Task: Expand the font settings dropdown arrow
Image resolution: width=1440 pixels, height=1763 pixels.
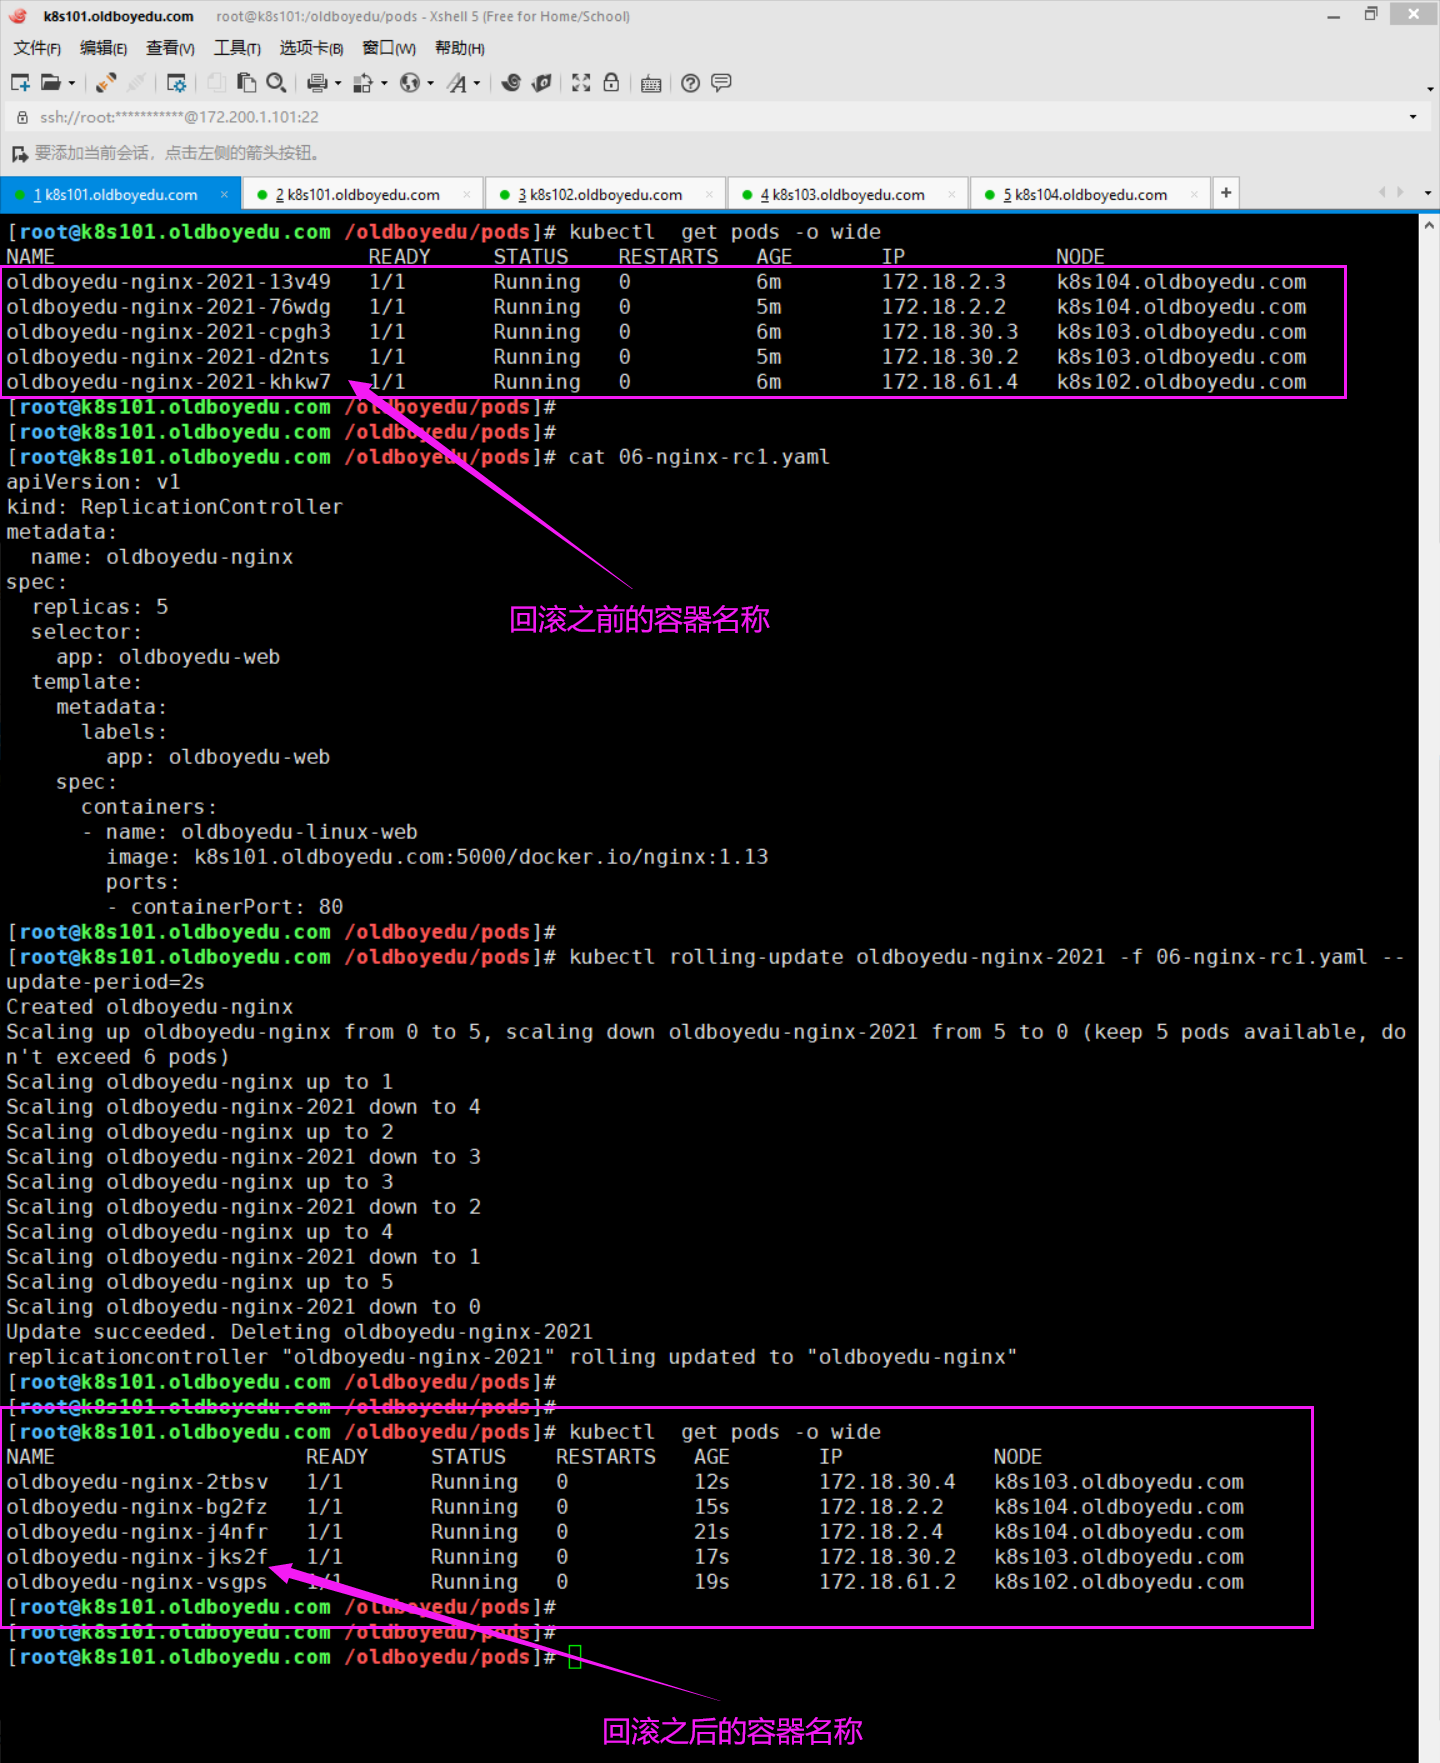Action: (477, 84)
